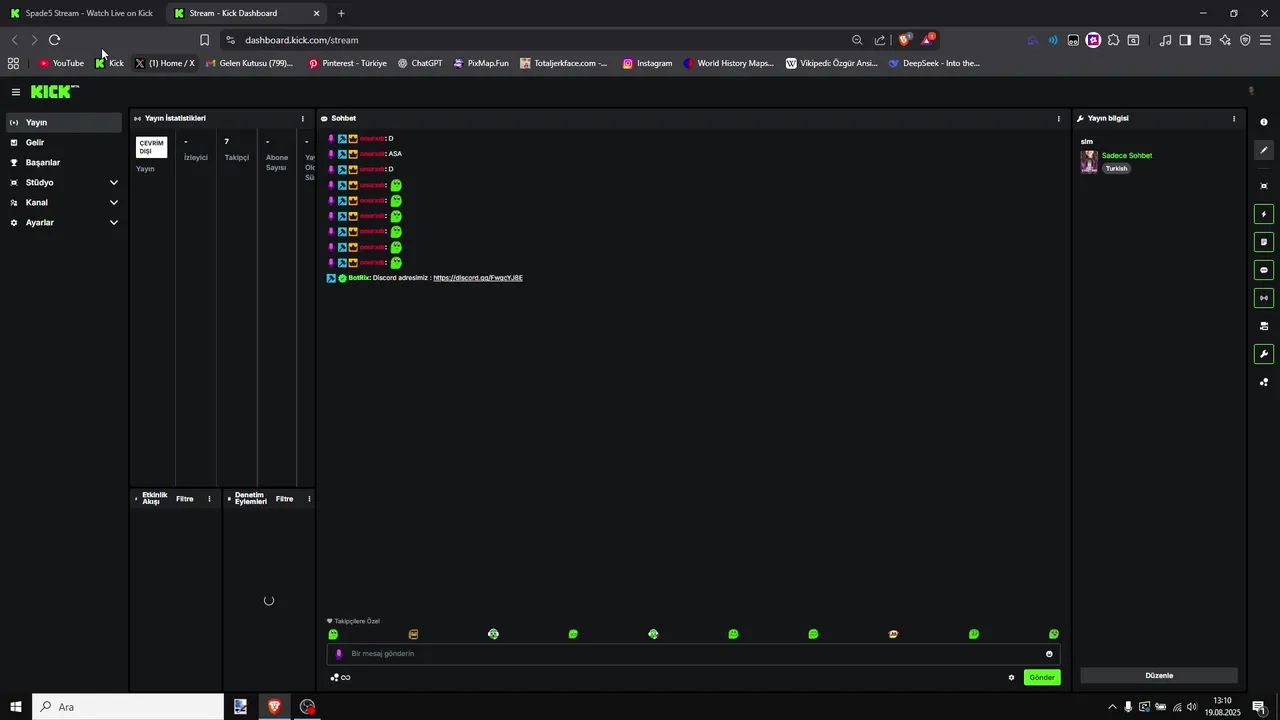The width and height of the screenshot is (1280, 720).
Task: Click the focus frame icon in the right rail
Action: click(1264, 186)
